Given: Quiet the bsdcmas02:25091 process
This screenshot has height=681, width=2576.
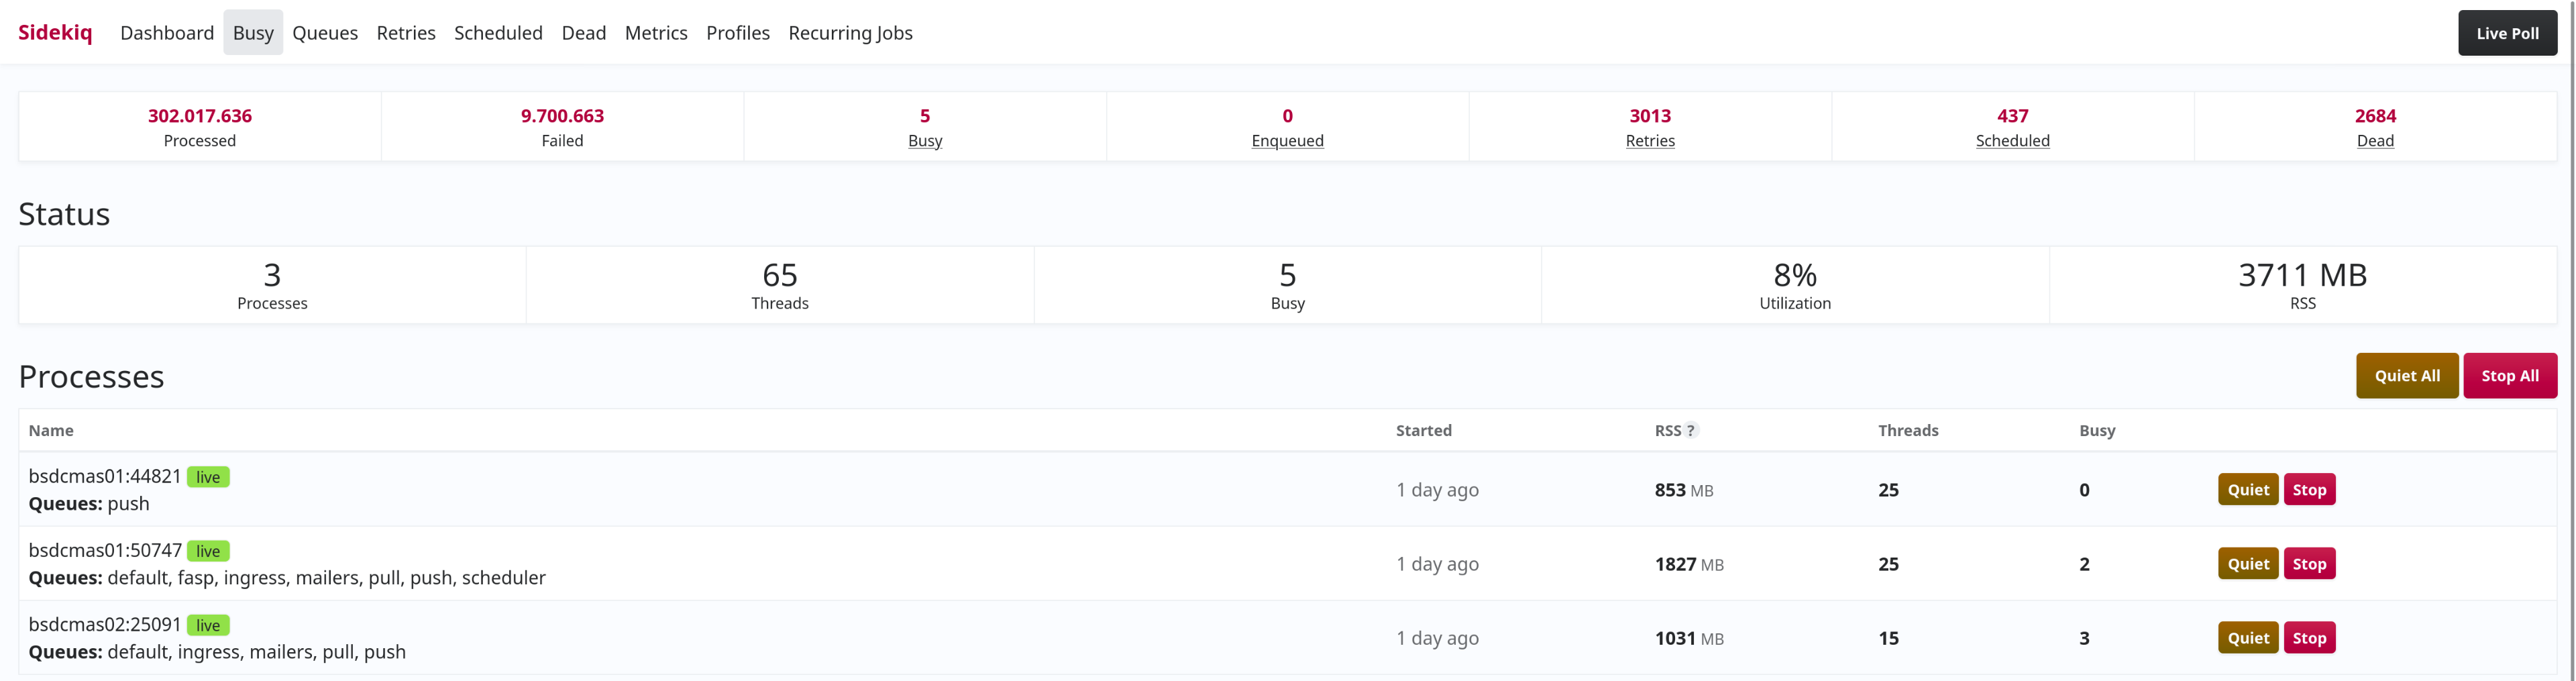Looking at the screenshot, I should [x=2247, y=638].
